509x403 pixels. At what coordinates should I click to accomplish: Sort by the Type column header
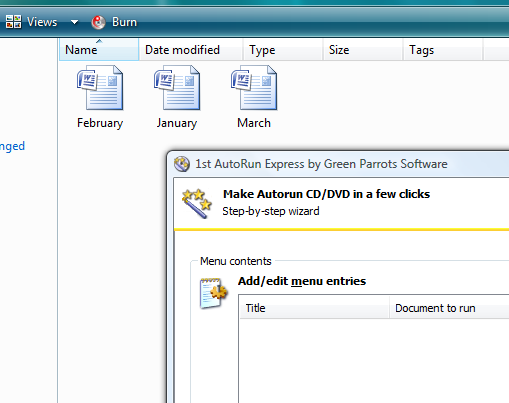point(283,50)
